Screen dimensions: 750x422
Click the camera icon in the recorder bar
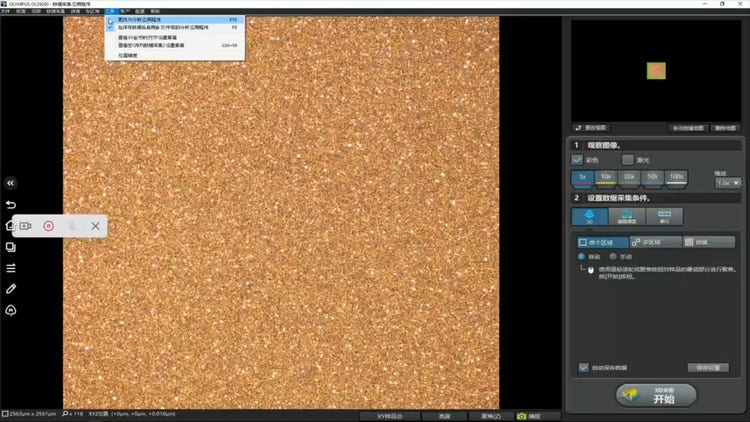pyautogui.click(x=25, y=226)
